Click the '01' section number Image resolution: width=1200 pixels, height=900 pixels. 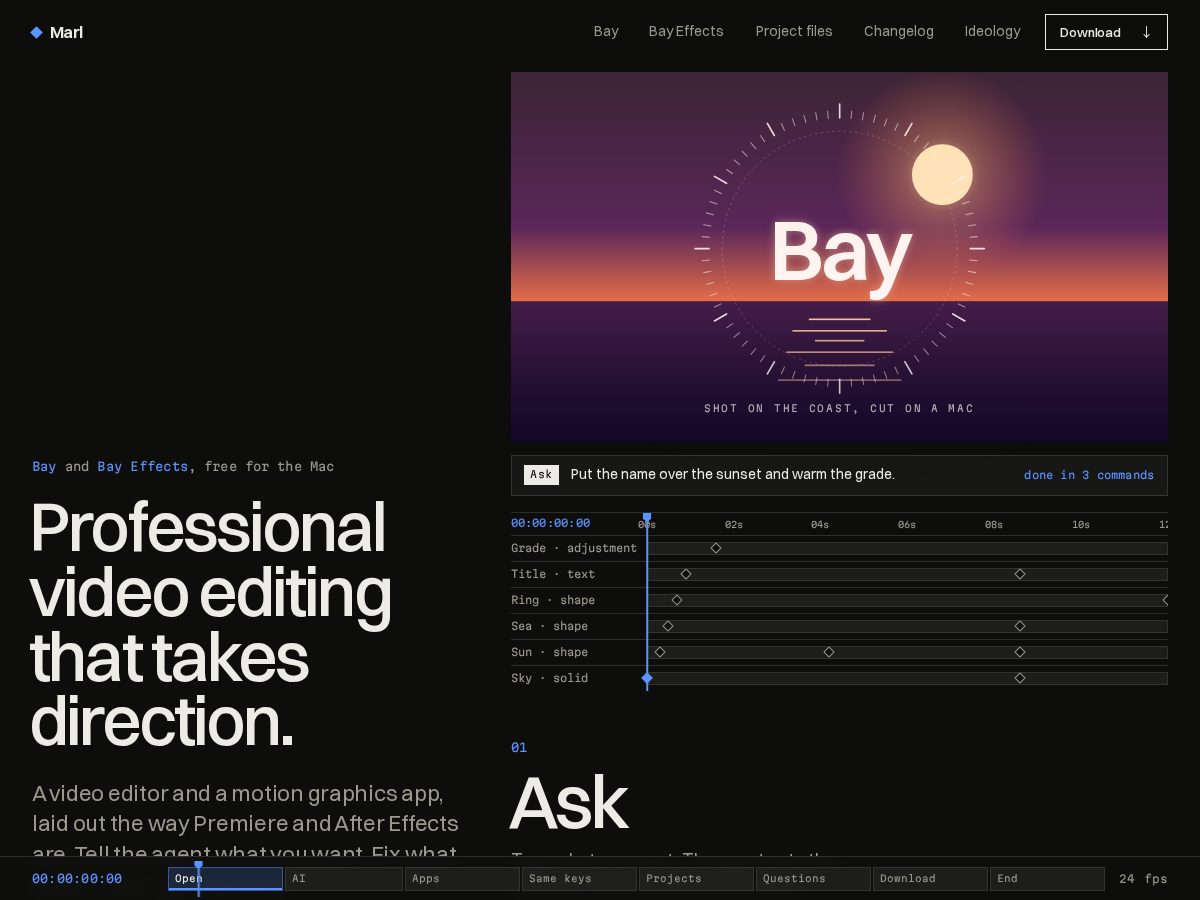(519, 747)
